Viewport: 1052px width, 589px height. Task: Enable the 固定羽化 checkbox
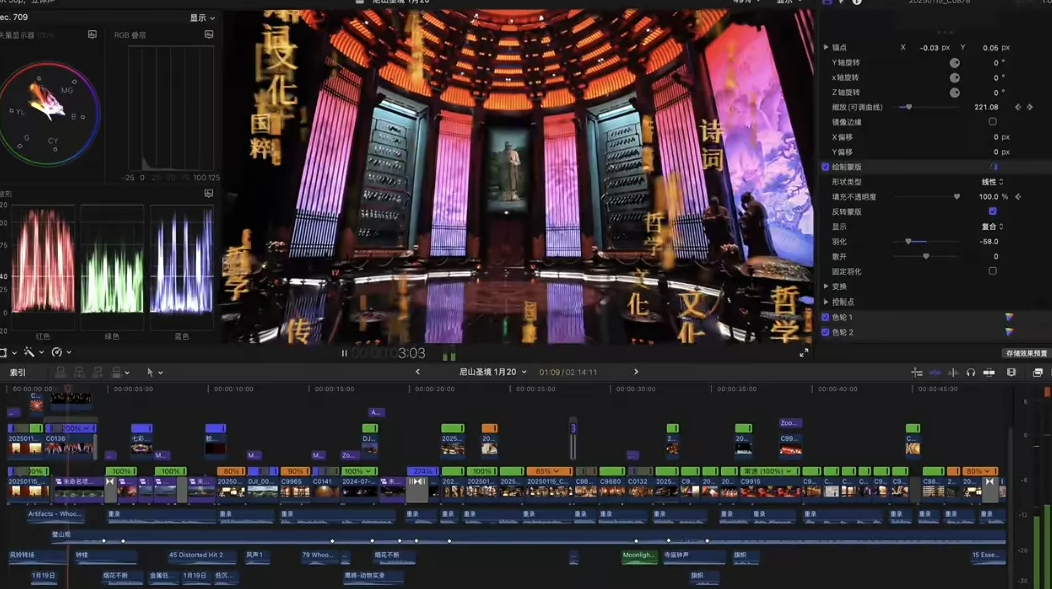tap(992, 271)
